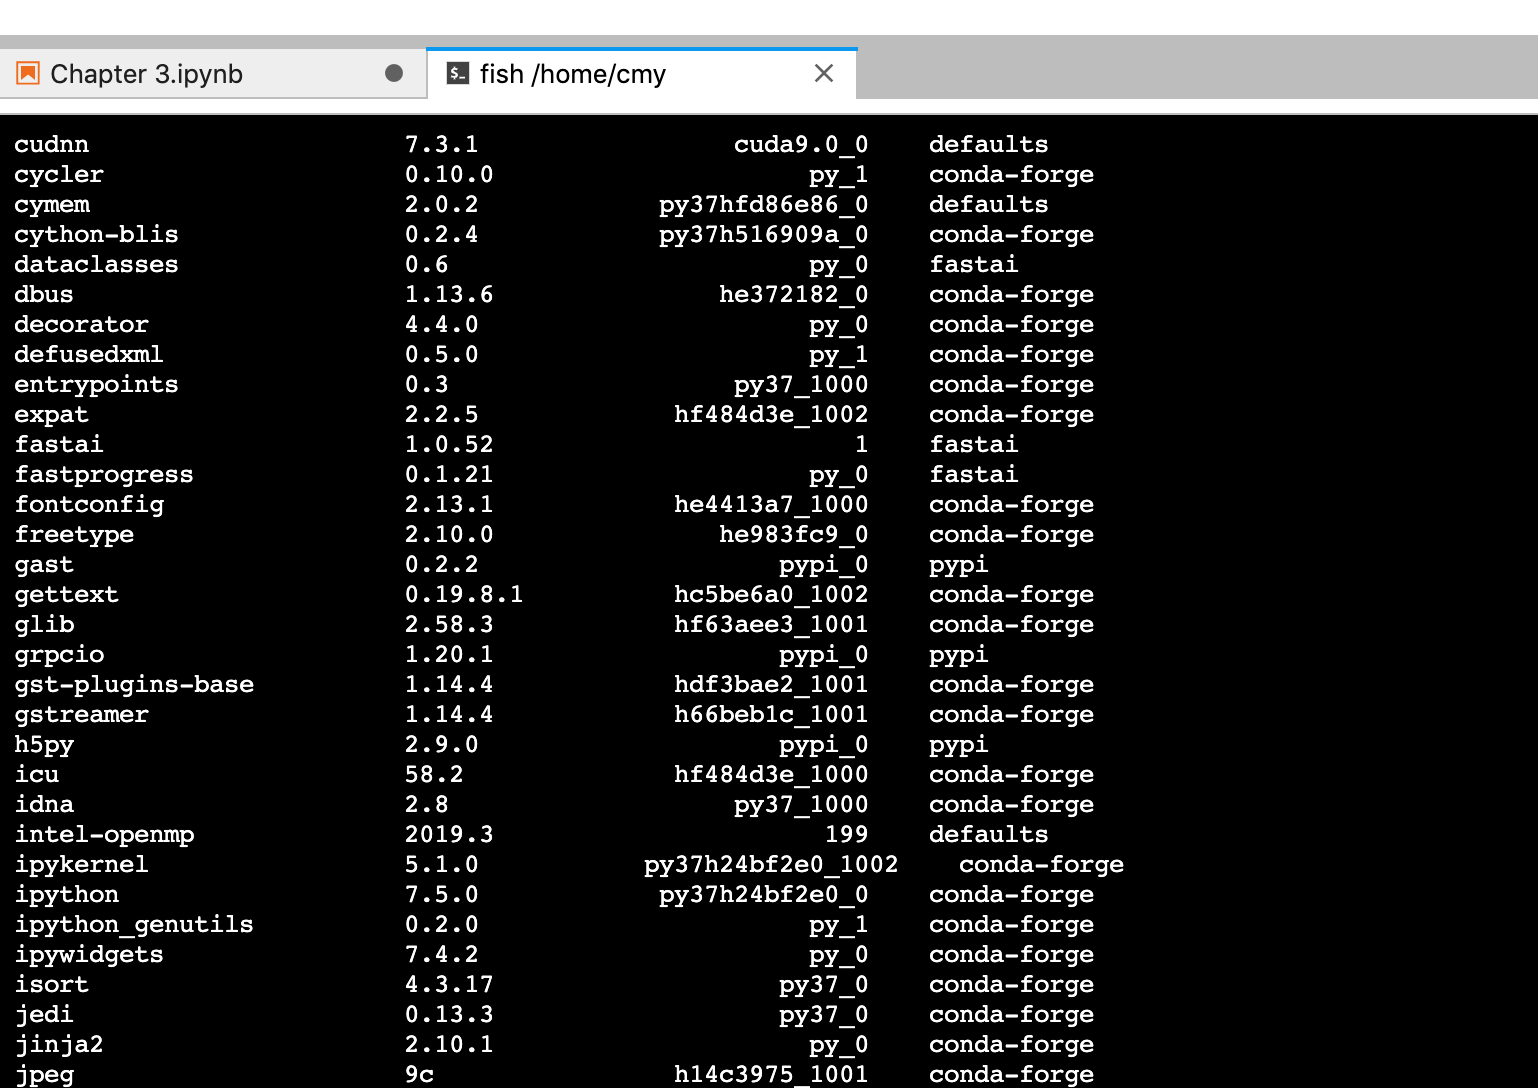This screenshot has height=1088, width=1538.
Task: Click the pypi channel label next to grpcio
Action: [x=958, y=654]
